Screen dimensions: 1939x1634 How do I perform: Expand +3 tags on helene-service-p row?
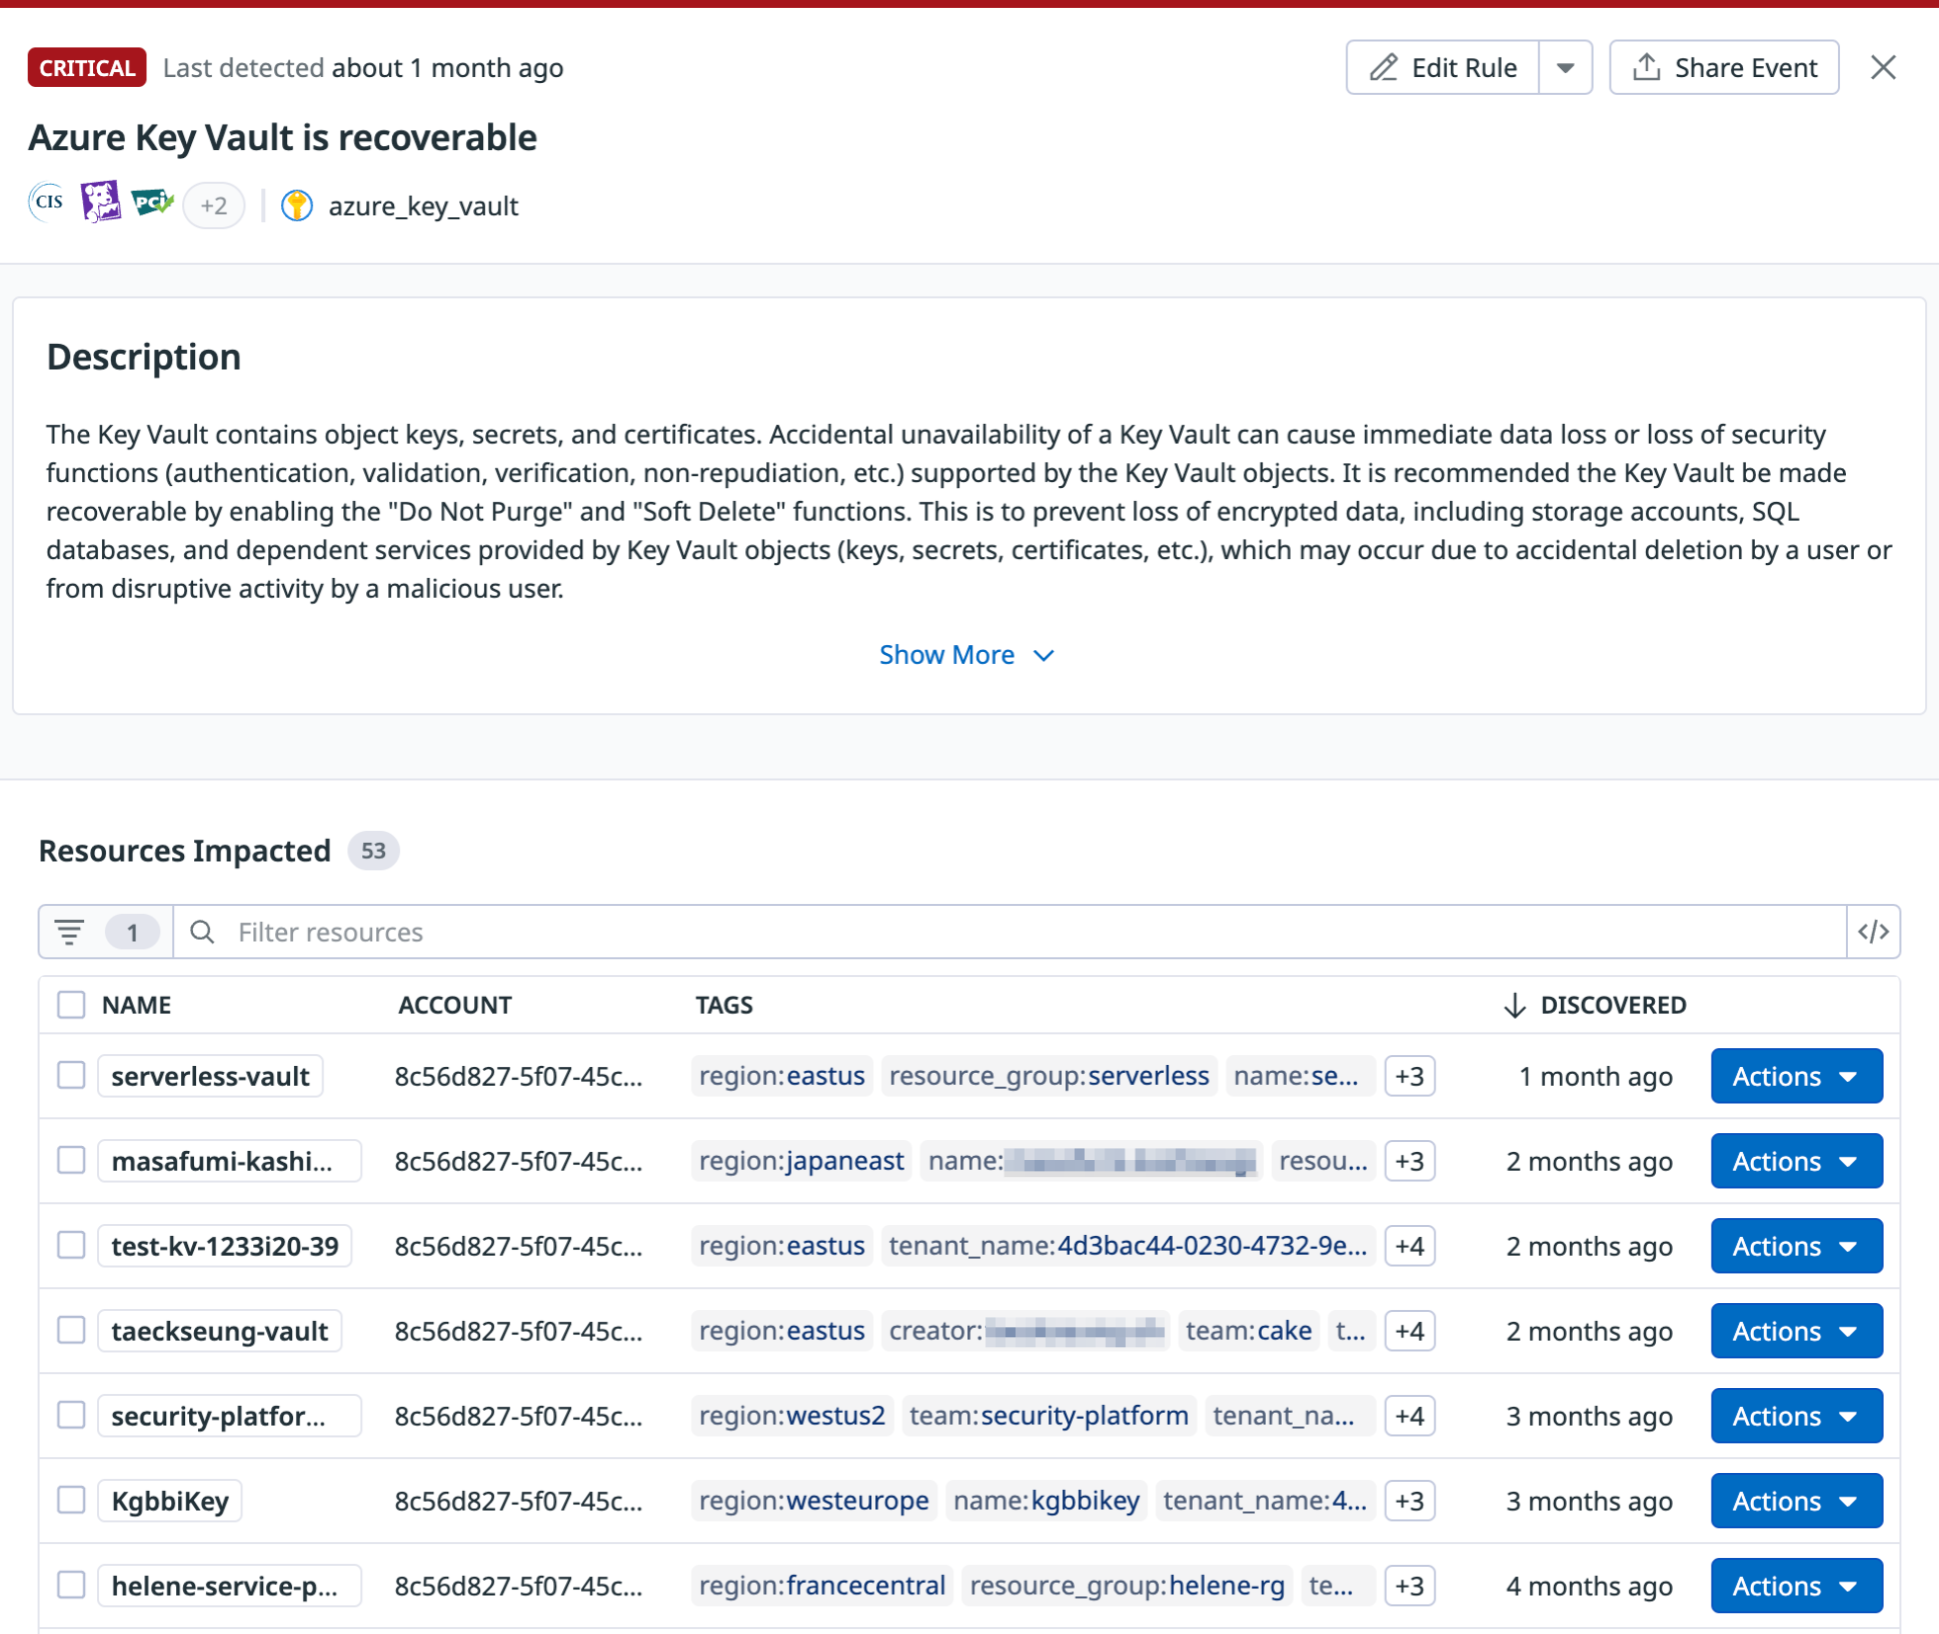pyautogui.click(x=1409, y=1586)
